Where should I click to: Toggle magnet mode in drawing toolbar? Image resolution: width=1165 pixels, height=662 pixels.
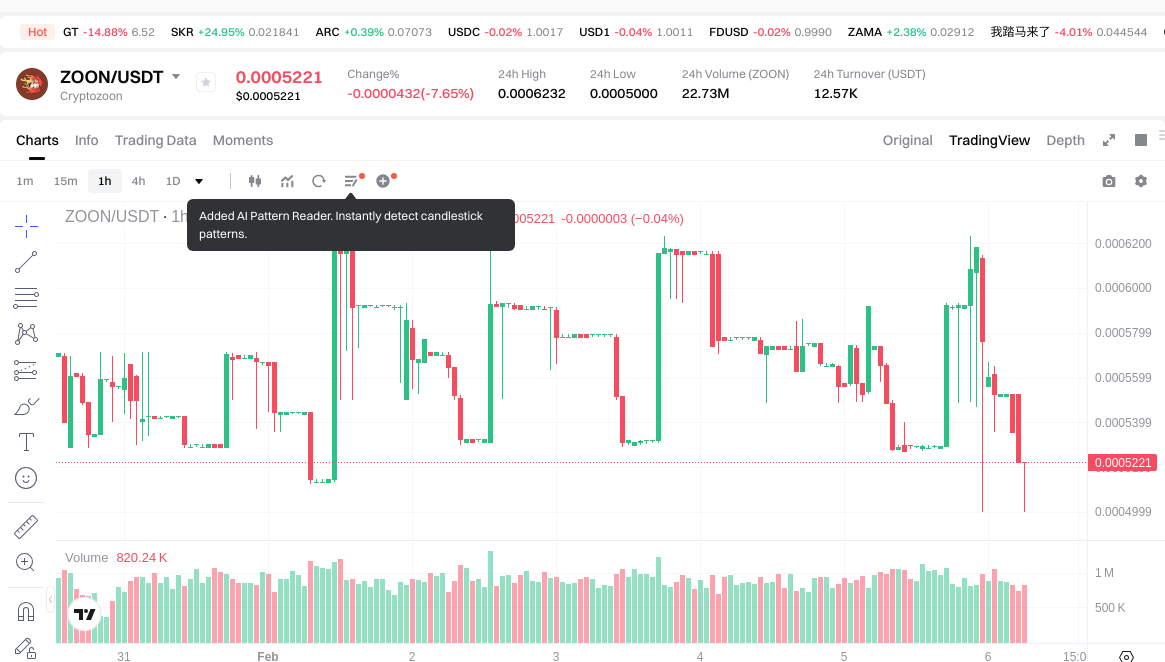(x=26, y=611)
